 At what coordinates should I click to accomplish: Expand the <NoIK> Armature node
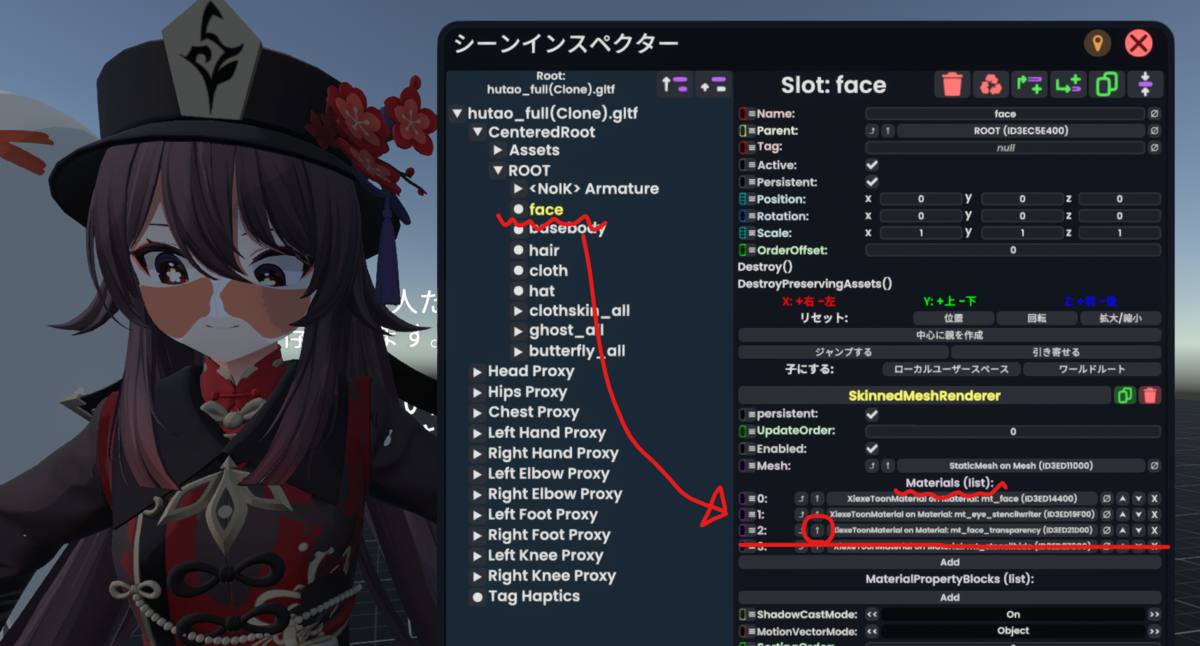[518, 189]
